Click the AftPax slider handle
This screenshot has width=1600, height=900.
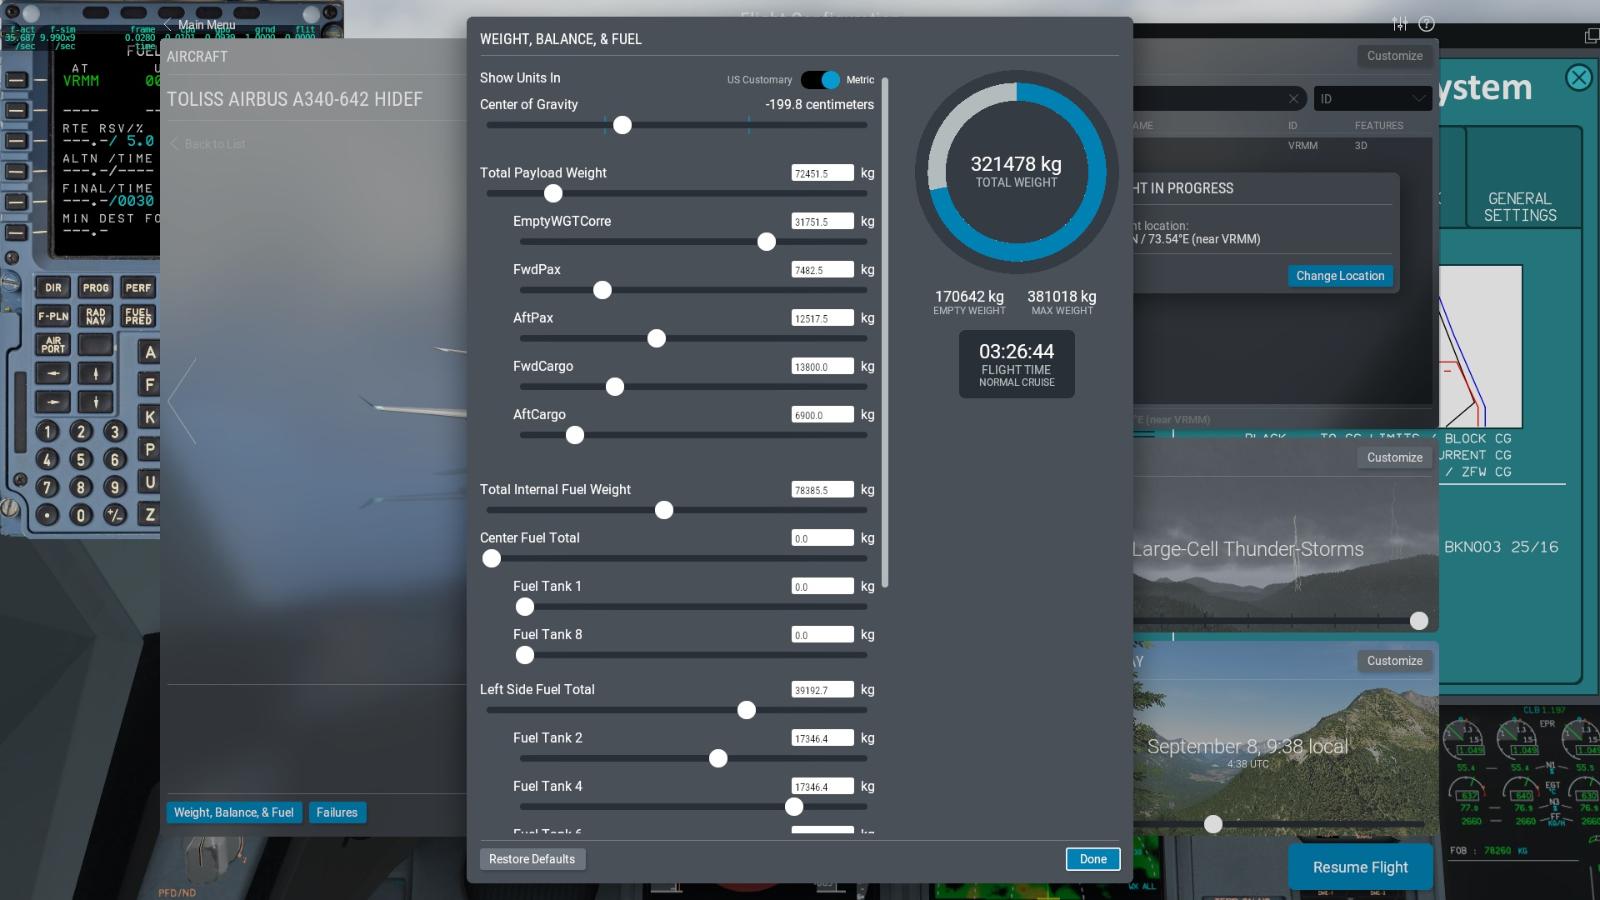656,339
